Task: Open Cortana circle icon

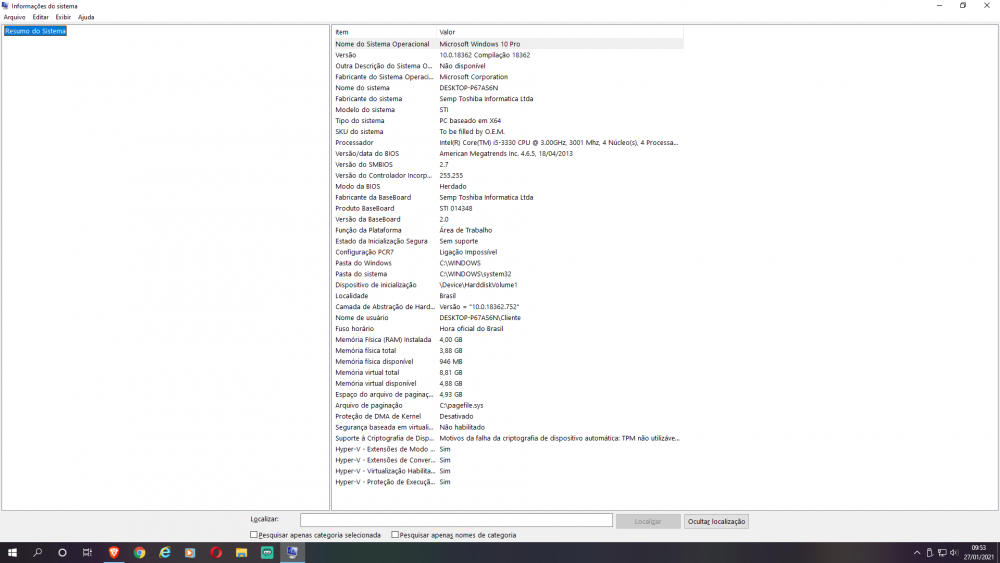Action: click(x=62, y=553)
